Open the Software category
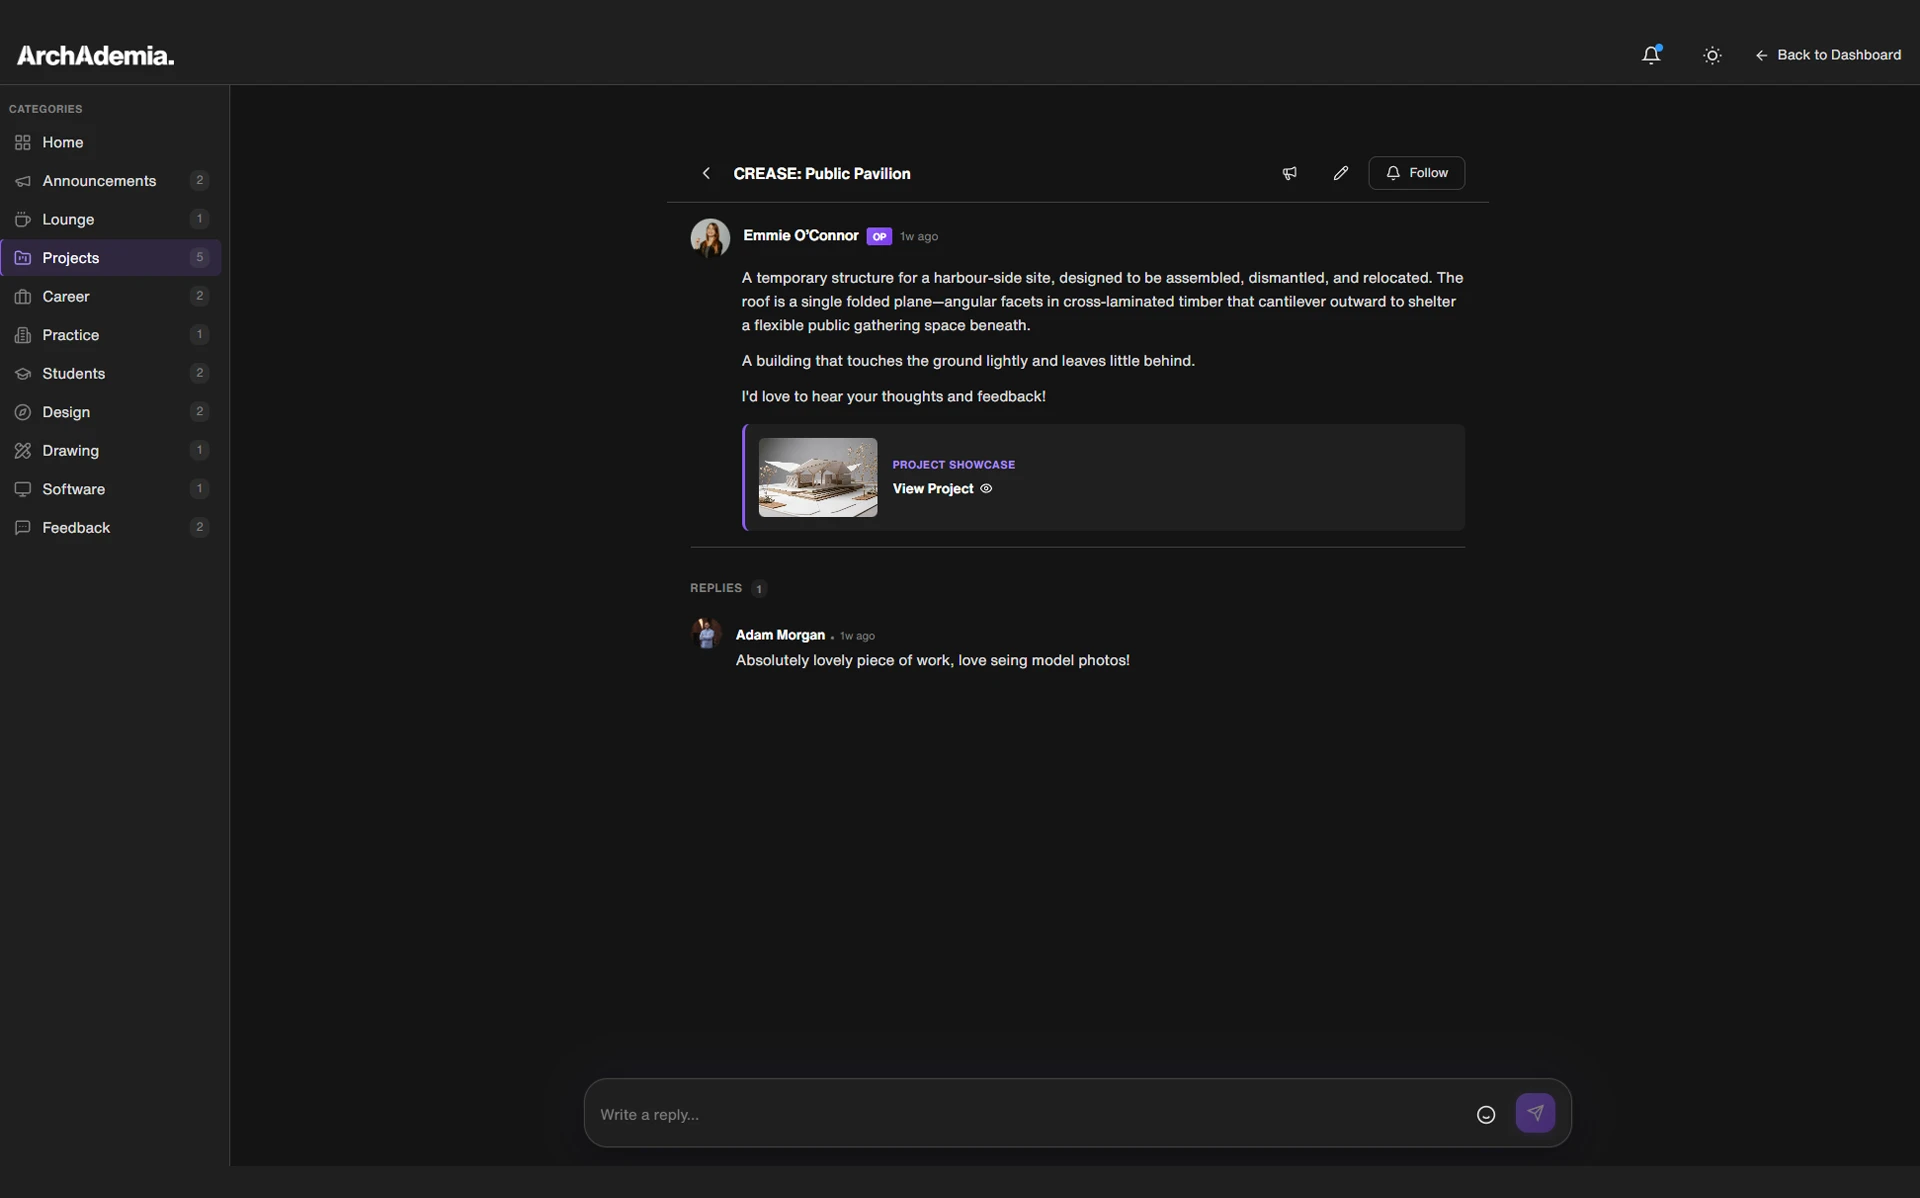Viewport: 1920px width, 1198px height. pos(73,489)
